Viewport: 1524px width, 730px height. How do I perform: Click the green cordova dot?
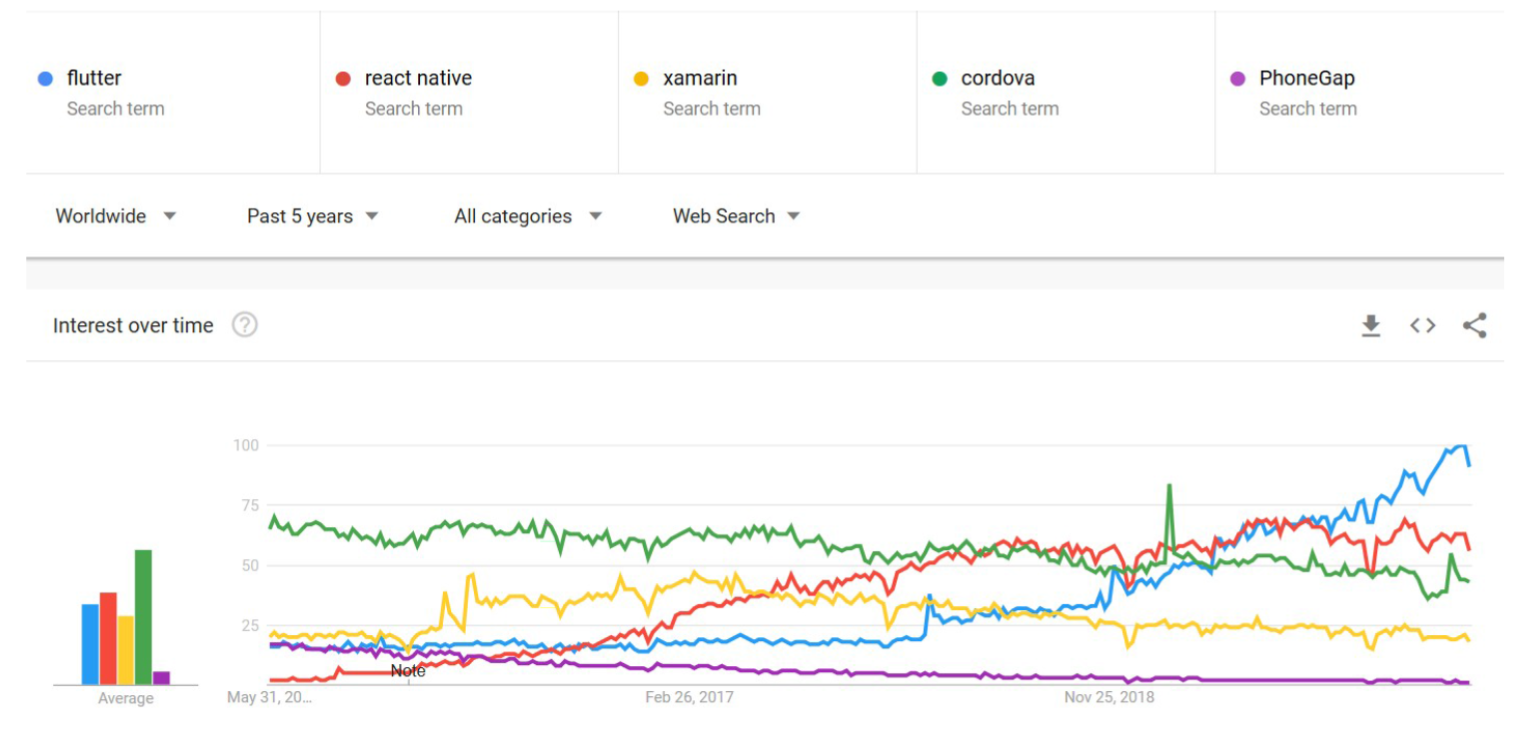[x=939, y=79]
